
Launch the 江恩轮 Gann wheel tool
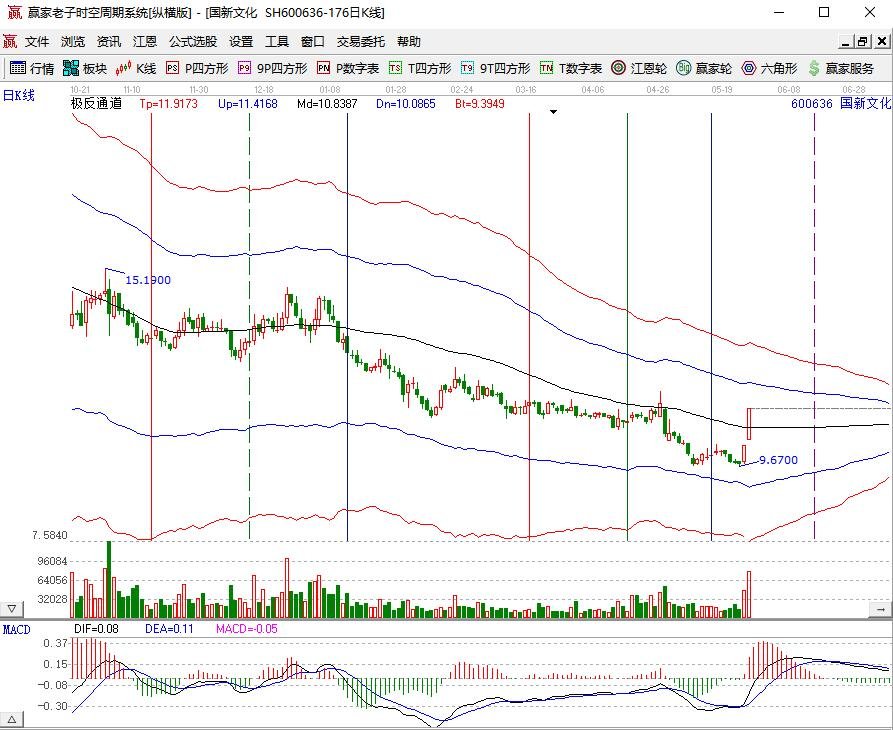coord(638,68)
